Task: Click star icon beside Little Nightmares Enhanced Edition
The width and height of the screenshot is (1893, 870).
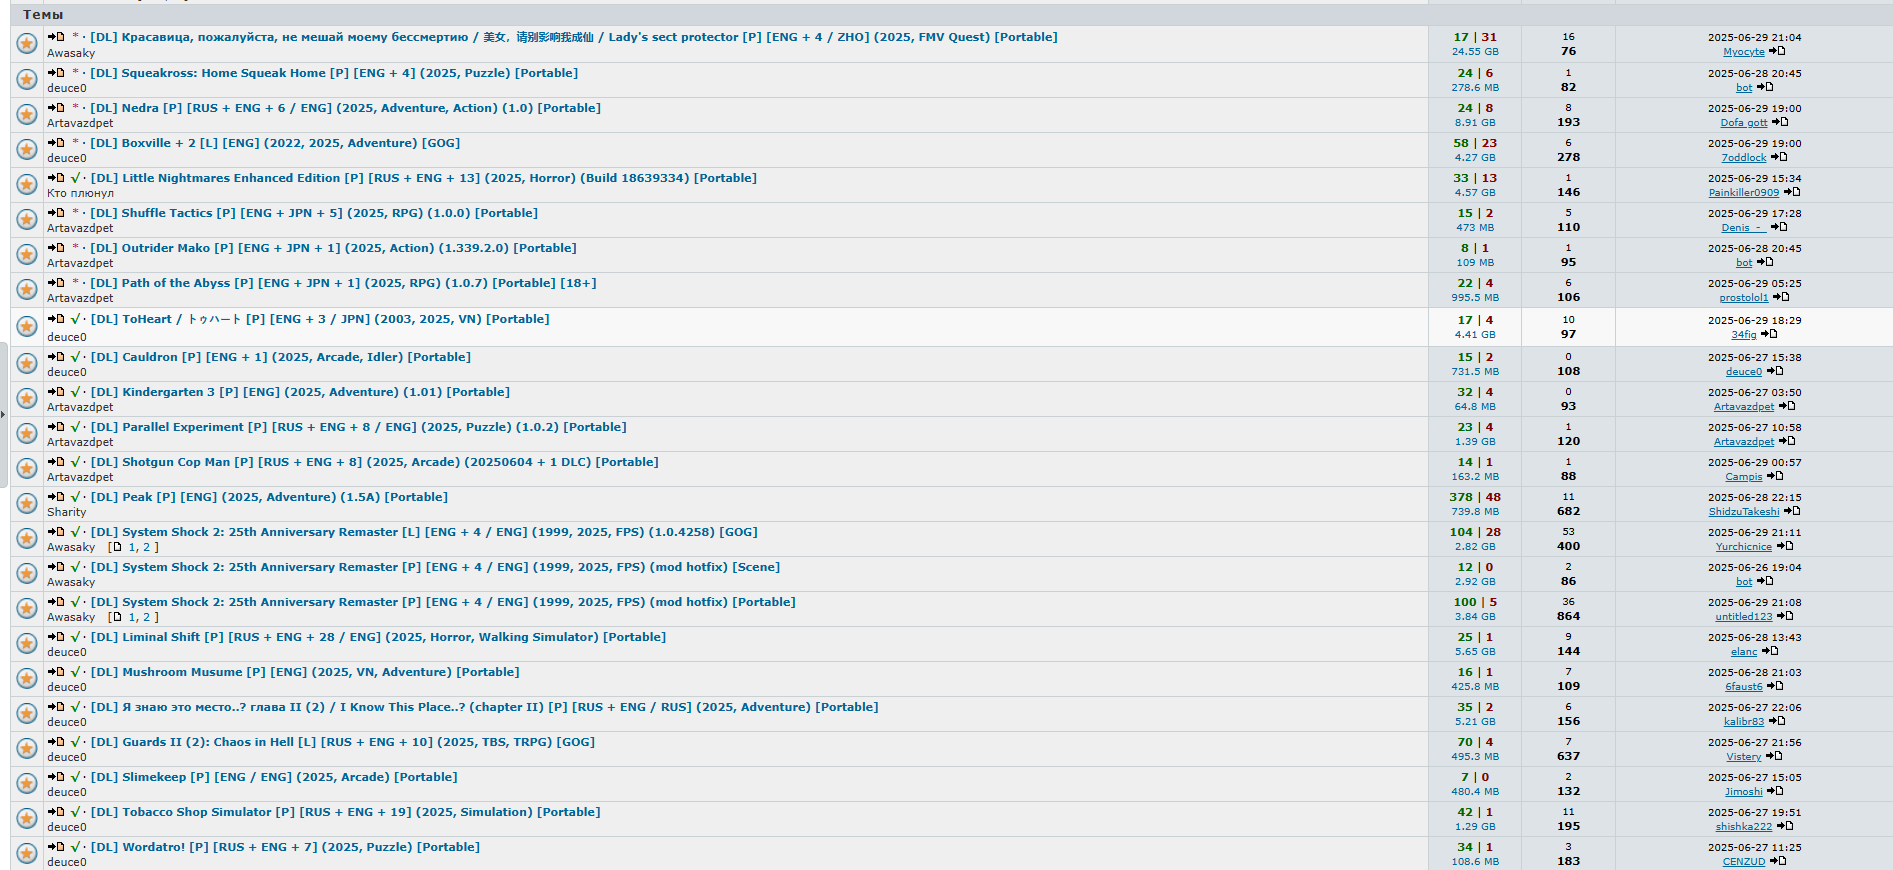Action: pos(27,184)
